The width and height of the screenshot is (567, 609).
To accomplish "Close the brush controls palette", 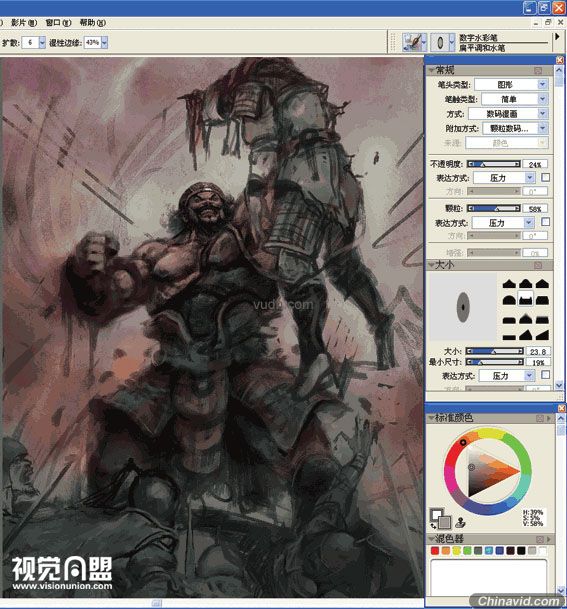I will pyautogui.click(x=560, y=60).
